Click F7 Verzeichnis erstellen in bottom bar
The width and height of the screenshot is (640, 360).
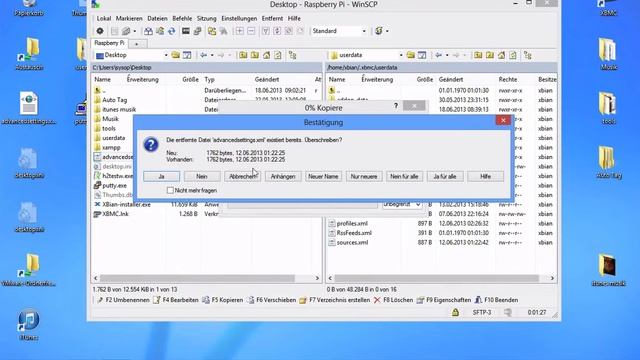[335, 300]
